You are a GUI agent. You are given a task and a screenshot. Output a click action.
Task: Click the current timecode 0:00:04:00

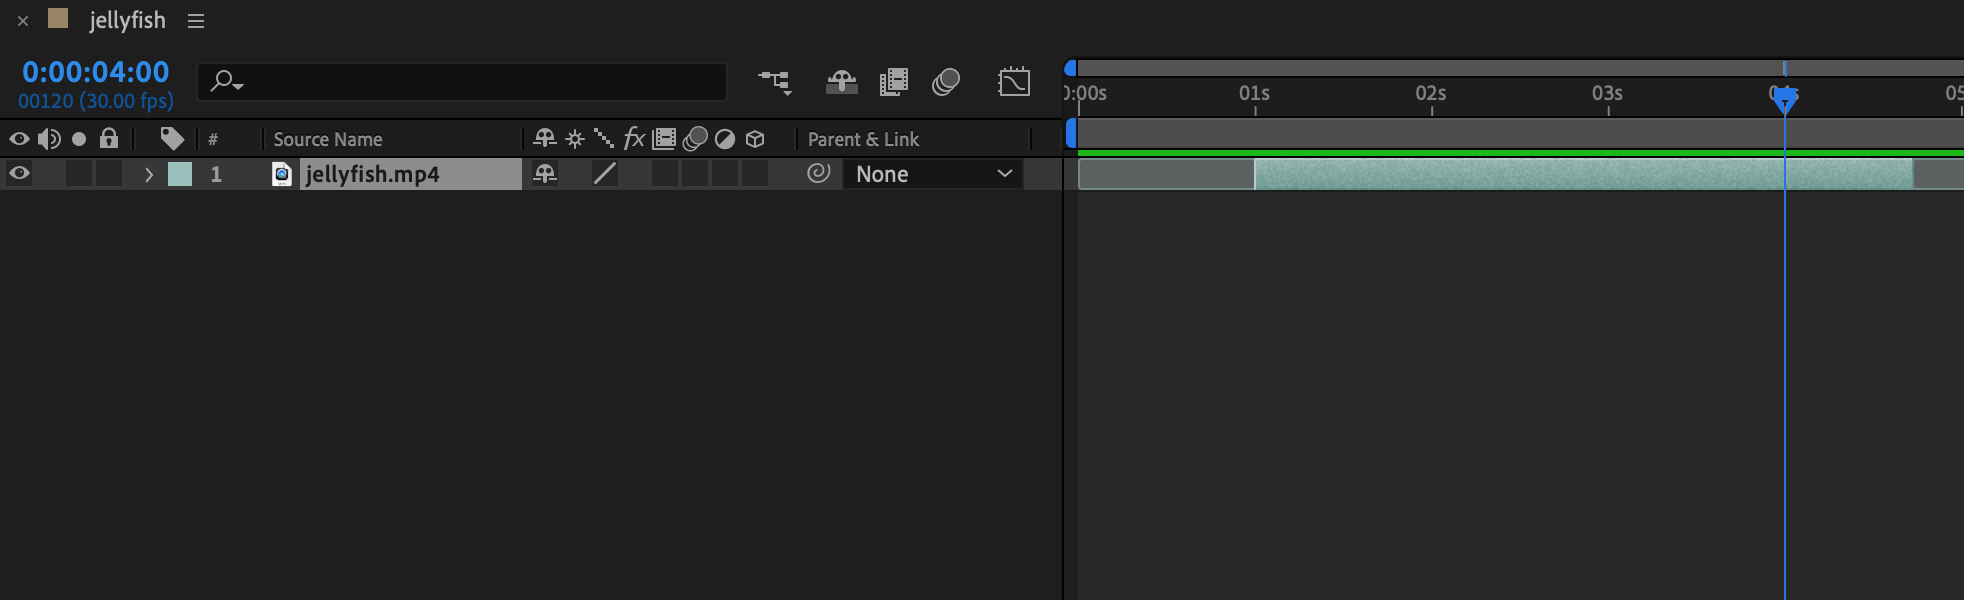point(96,72)
